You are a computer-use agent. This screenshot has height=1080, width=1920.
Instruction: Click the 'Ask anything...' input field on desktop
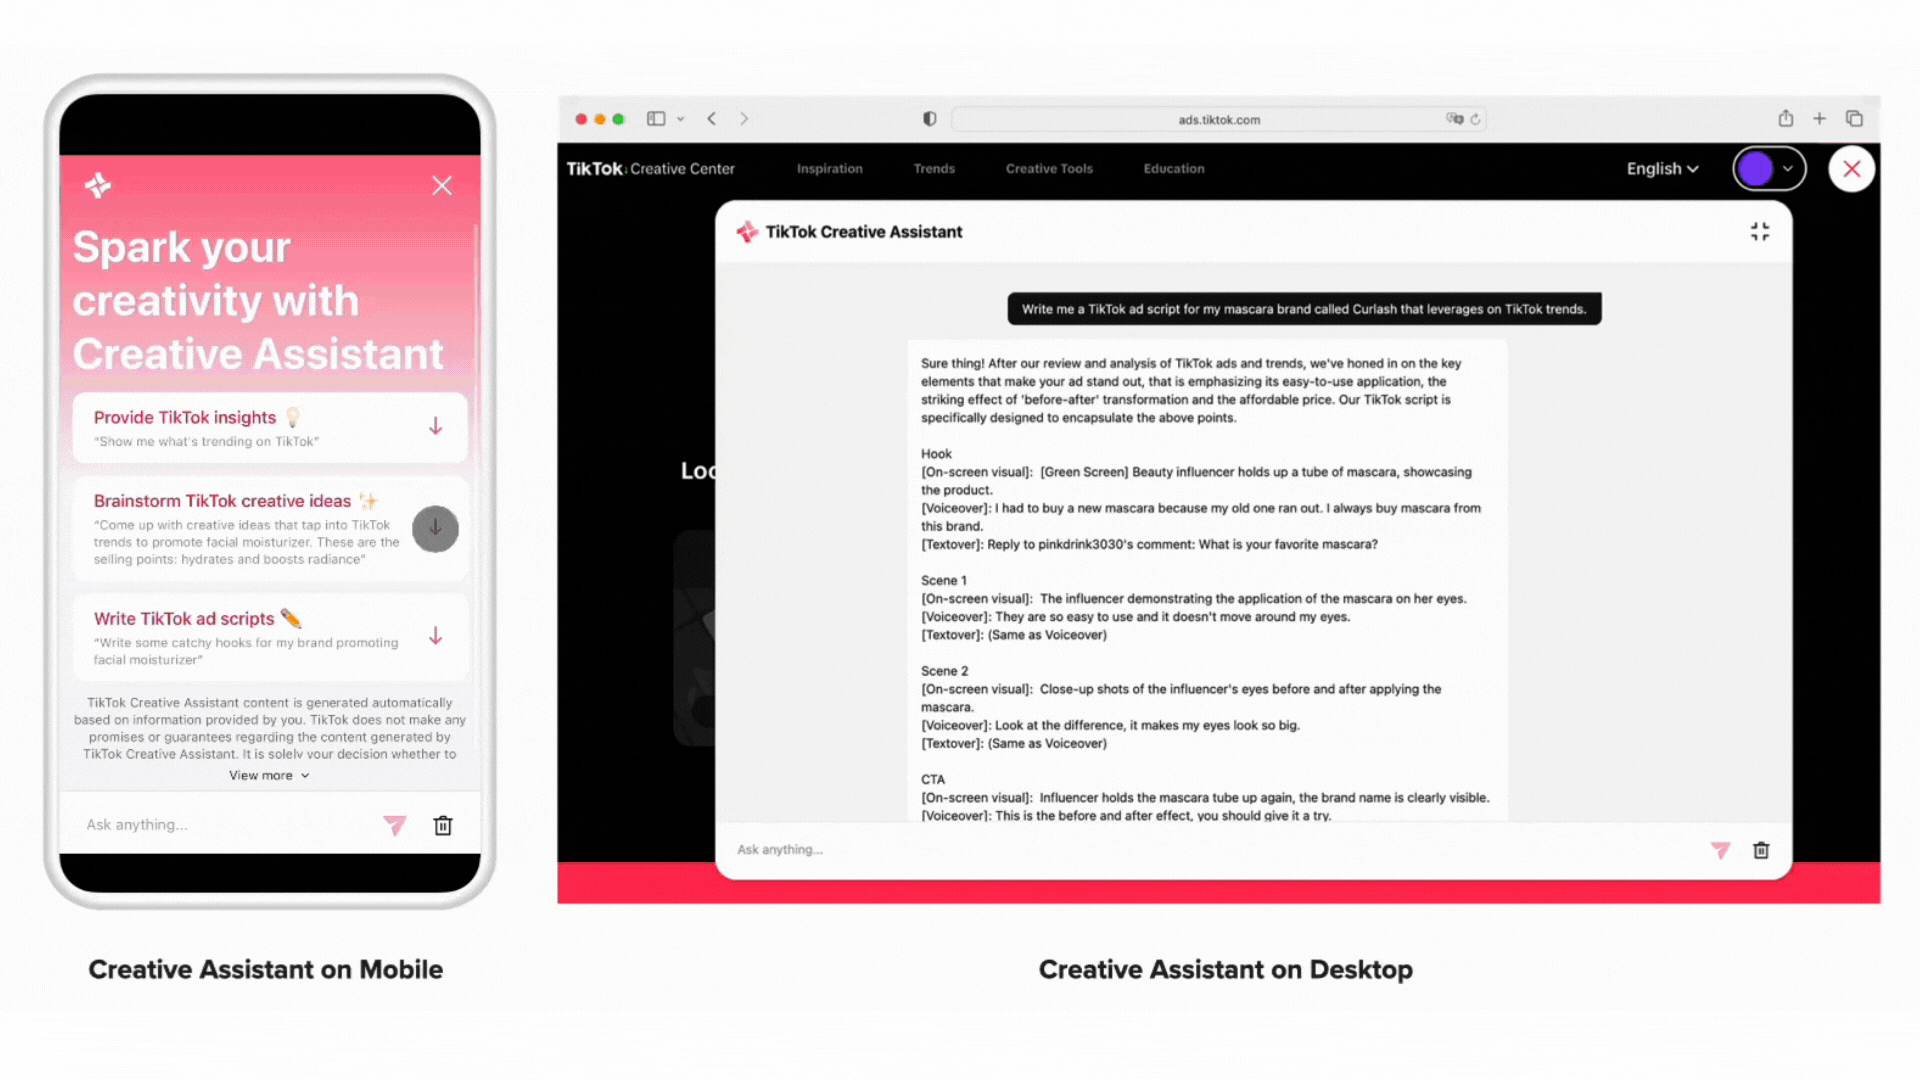(x=1211, y=849)
